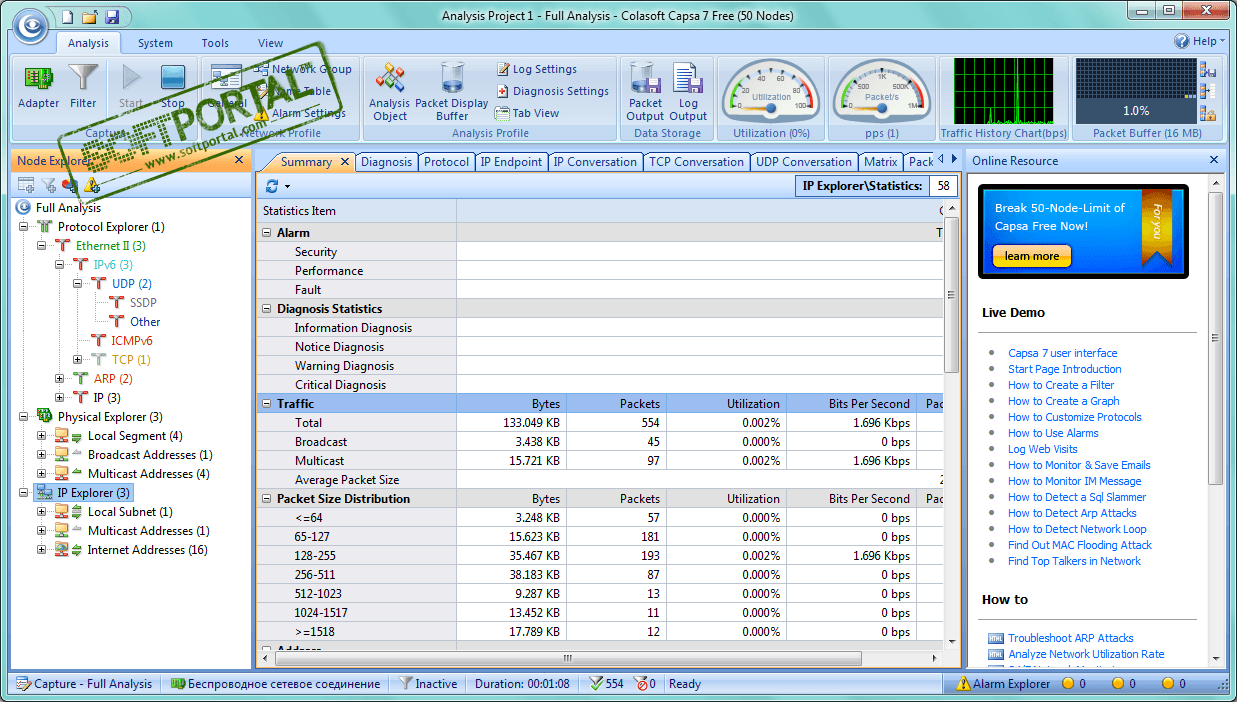Close the Summary tab
Image resolution: width=1237 pixels, height=702 pixels.
click(x=345, y=162)
